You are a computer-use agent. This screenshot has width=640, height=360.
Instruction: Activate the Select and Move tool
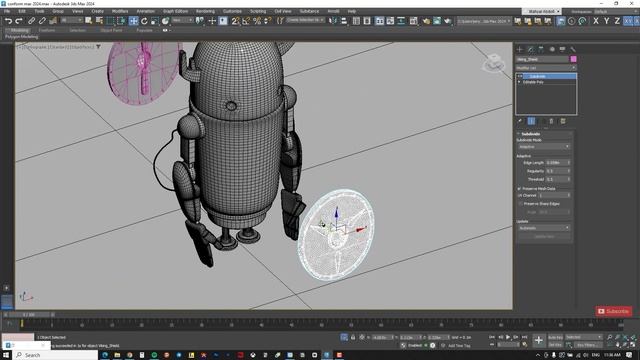click(x=133, y=21)
